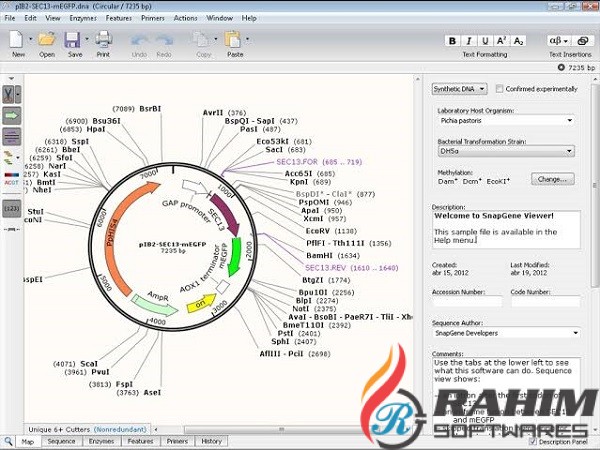Expand the Laboratory Host Organism dropdown
This screenshot has height=450, width=600.
505,120
